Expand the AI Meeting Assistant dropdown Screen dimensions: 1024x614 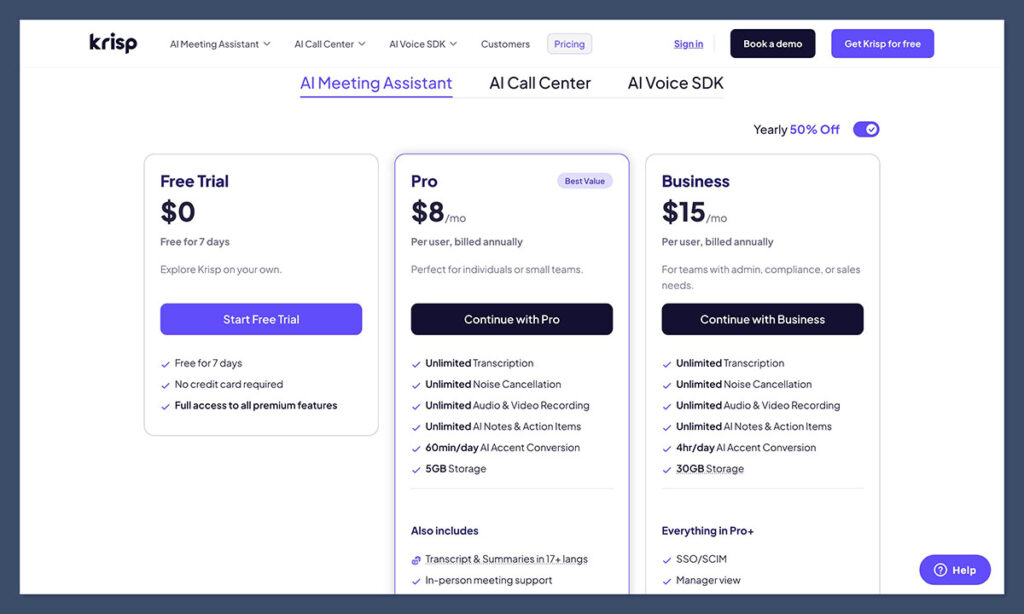click(219, 43)
